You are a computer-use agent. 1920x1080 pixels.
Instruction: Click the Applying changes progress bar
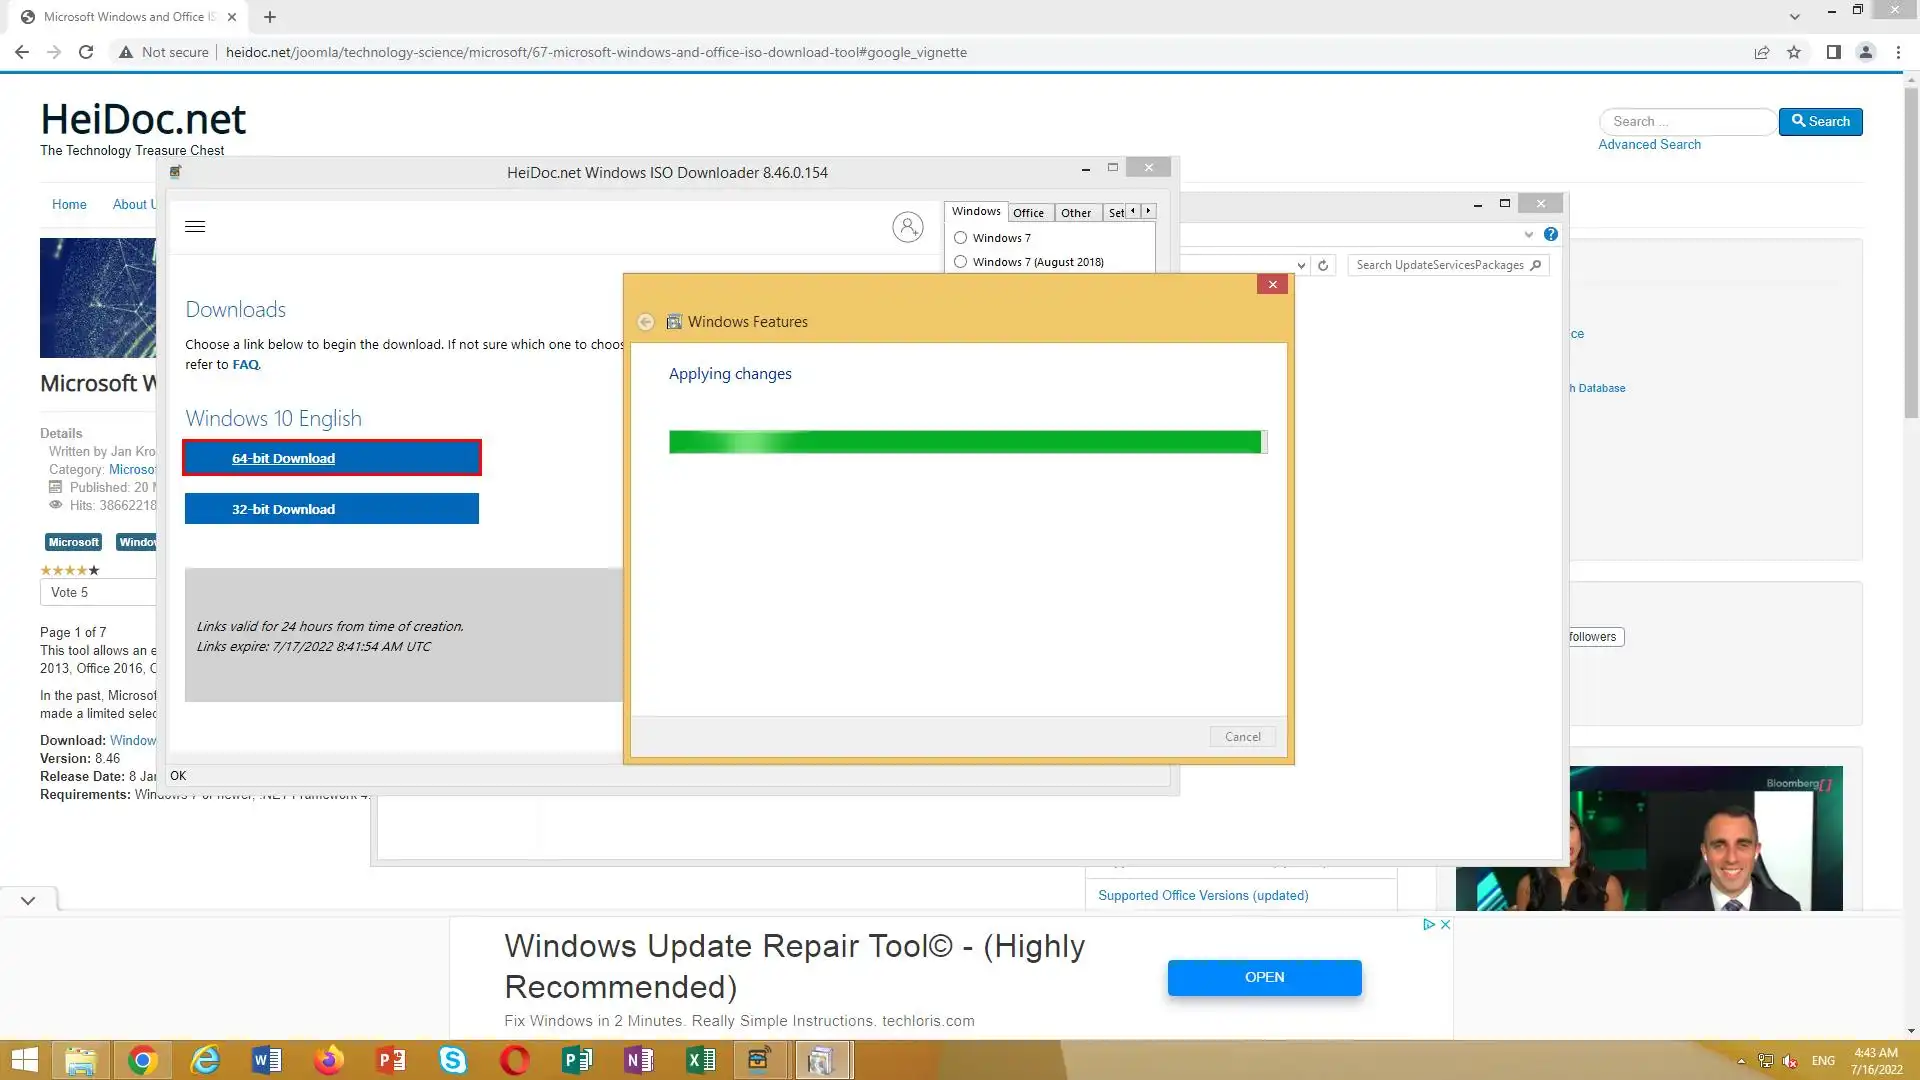pos(966,442)
